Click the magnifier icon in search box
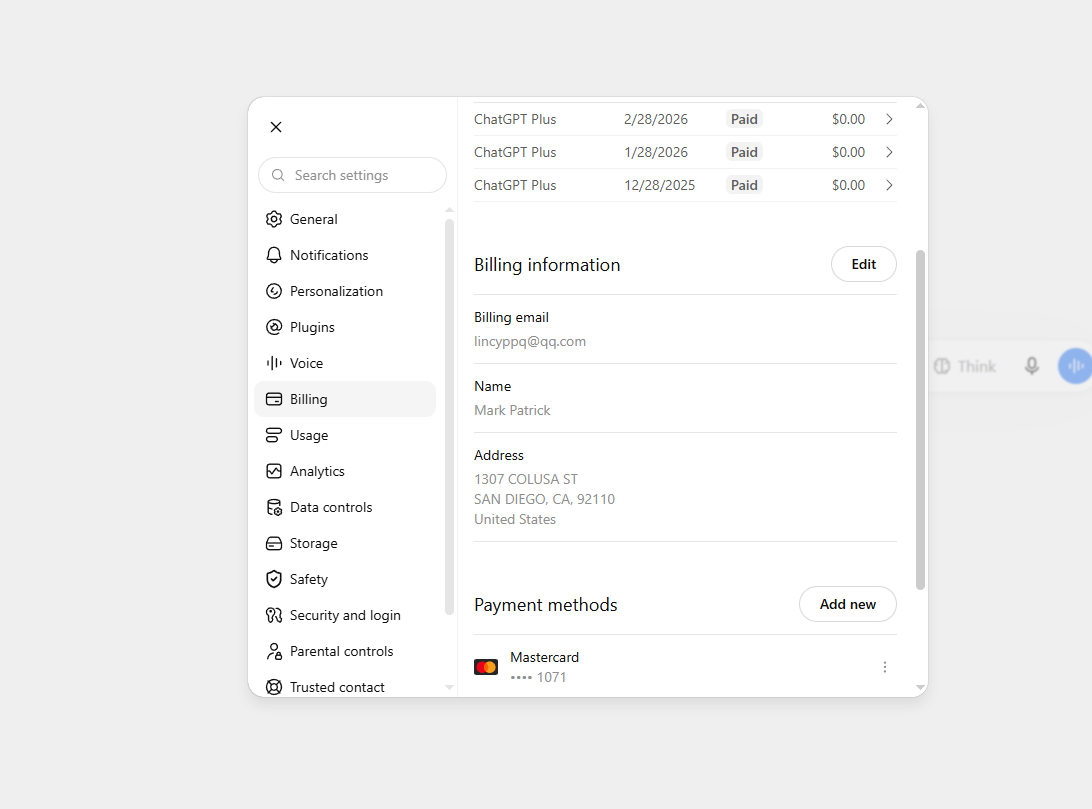Viewport: 1092px width, 809px height. click(278, 175)
